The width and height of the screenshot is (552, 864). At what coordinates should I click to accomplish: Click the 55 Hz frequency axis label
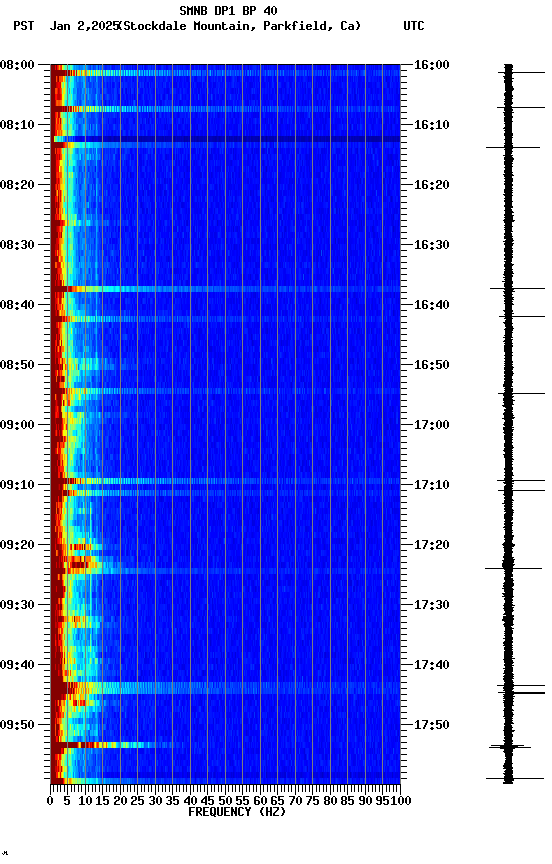click(242, 801)
